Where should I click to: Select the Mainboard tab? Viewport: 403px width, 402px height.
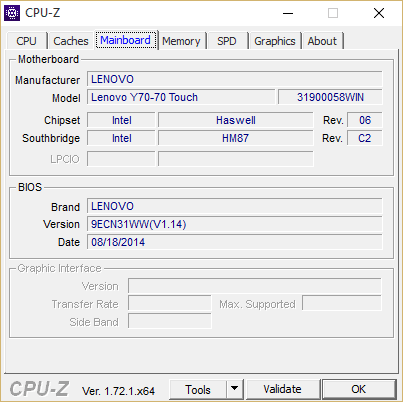(x=126, y=40)
